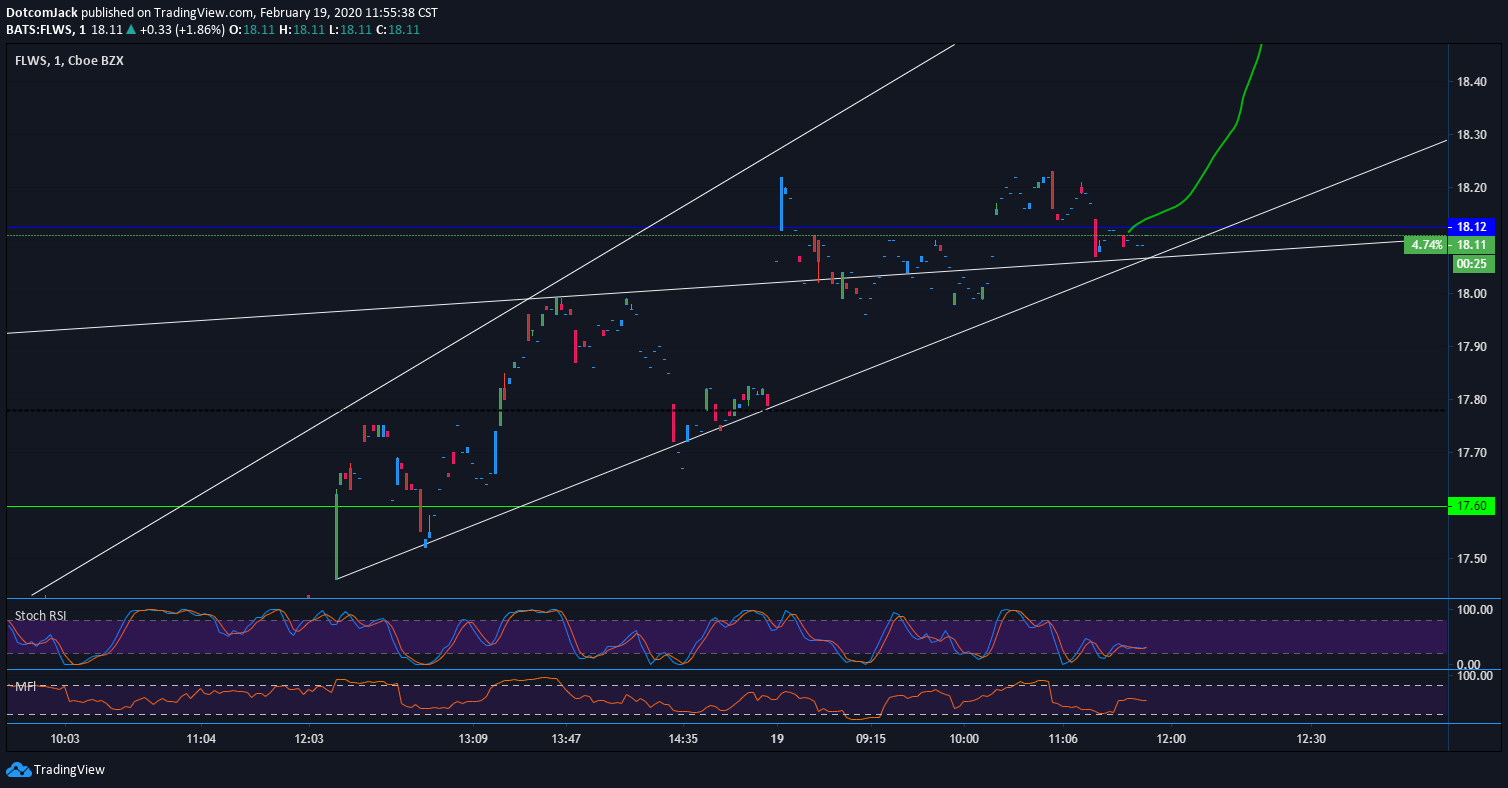The image size is (1508, 788).
Task: Click the 100.00 MFI scale value
Action: [1473, 677]
